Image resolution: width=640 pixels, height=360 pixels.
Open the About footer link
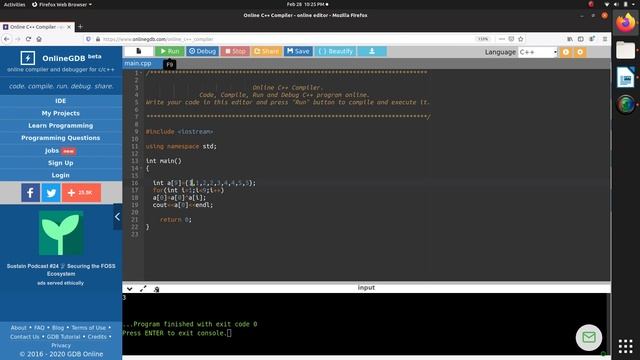point(18,328)
